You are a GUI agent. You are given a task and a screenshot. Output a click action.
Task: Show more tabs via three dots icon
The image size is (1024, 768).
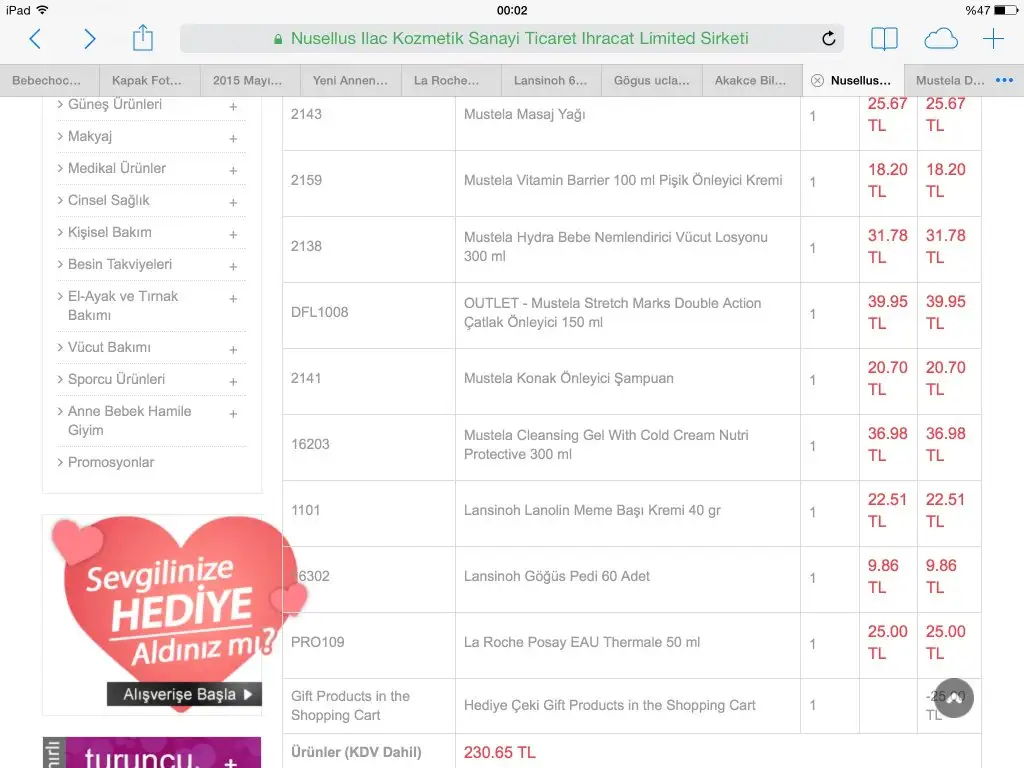(x=1004, y=80)
